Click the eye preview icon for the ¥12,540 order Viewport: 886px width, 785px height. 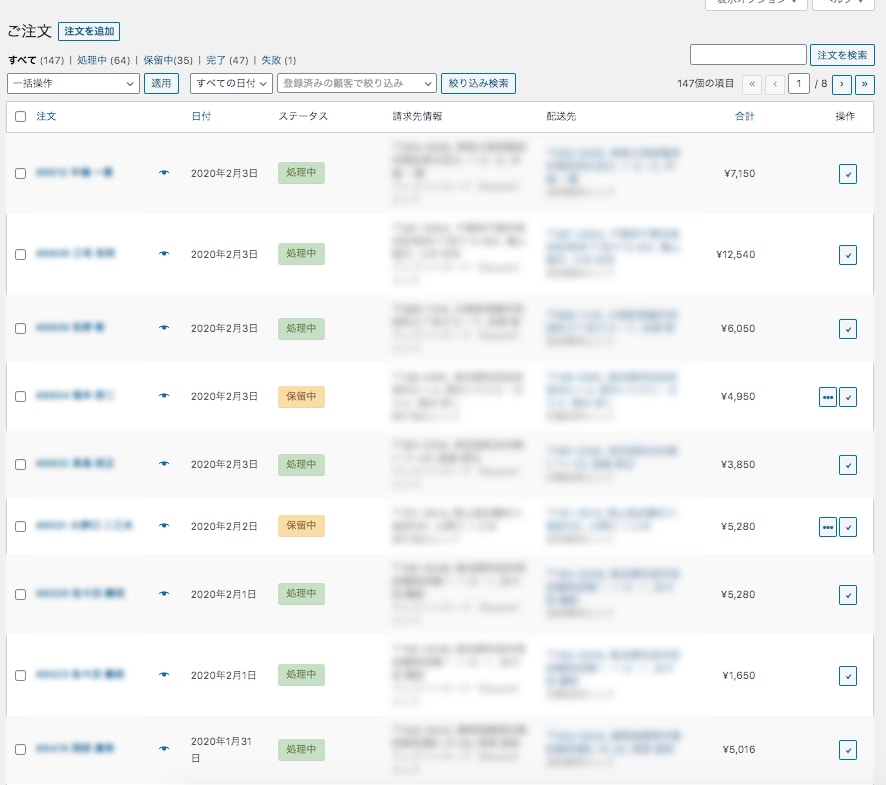164,254
